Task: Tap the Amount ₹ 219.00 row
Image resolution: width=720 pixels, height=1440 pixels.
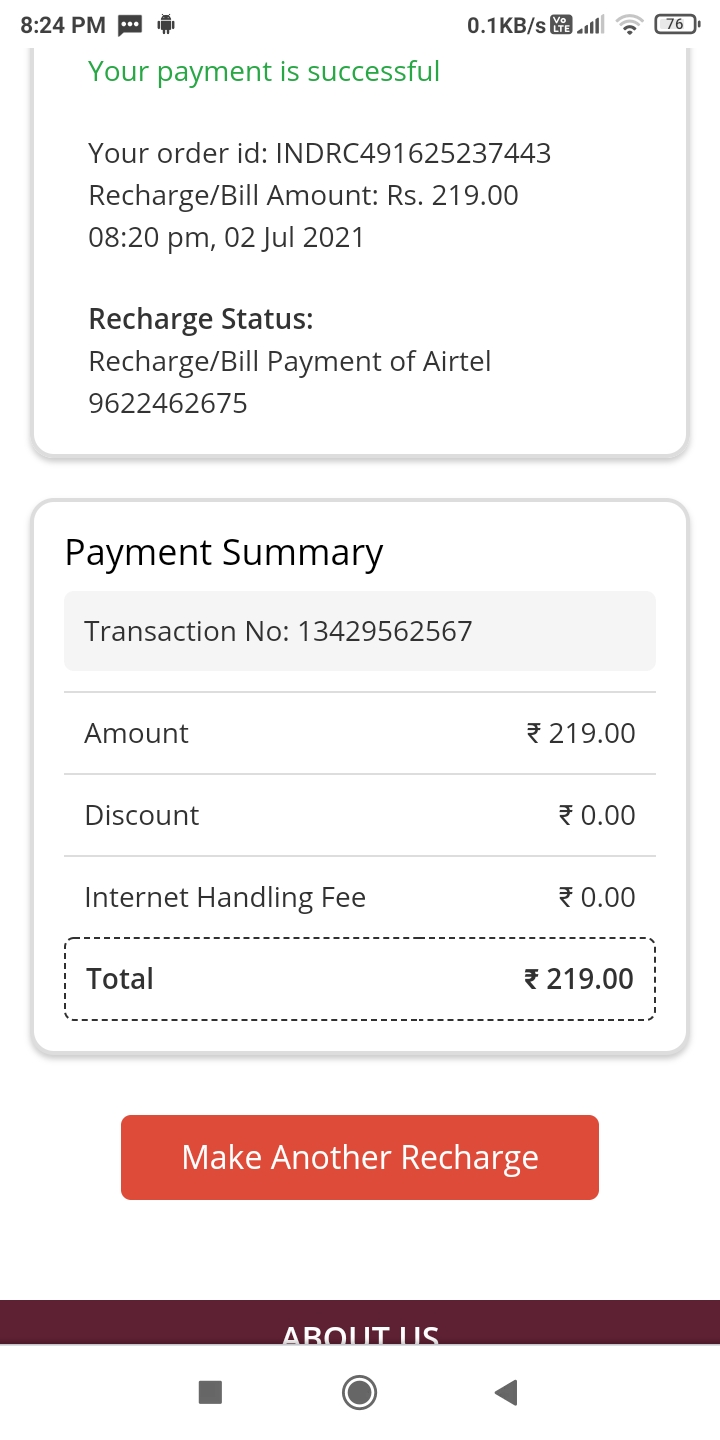Action: [x=360, y=733]
